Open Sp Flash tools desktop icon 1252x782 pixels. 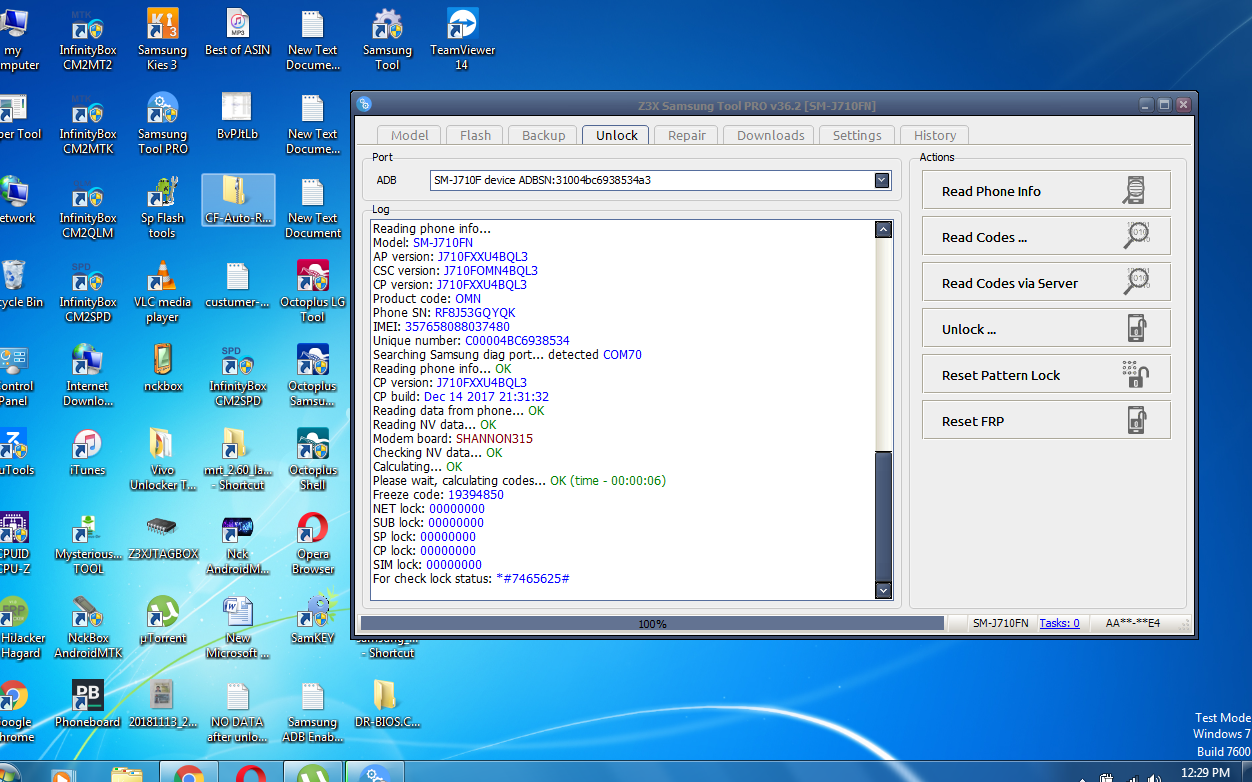pos(162,208)
